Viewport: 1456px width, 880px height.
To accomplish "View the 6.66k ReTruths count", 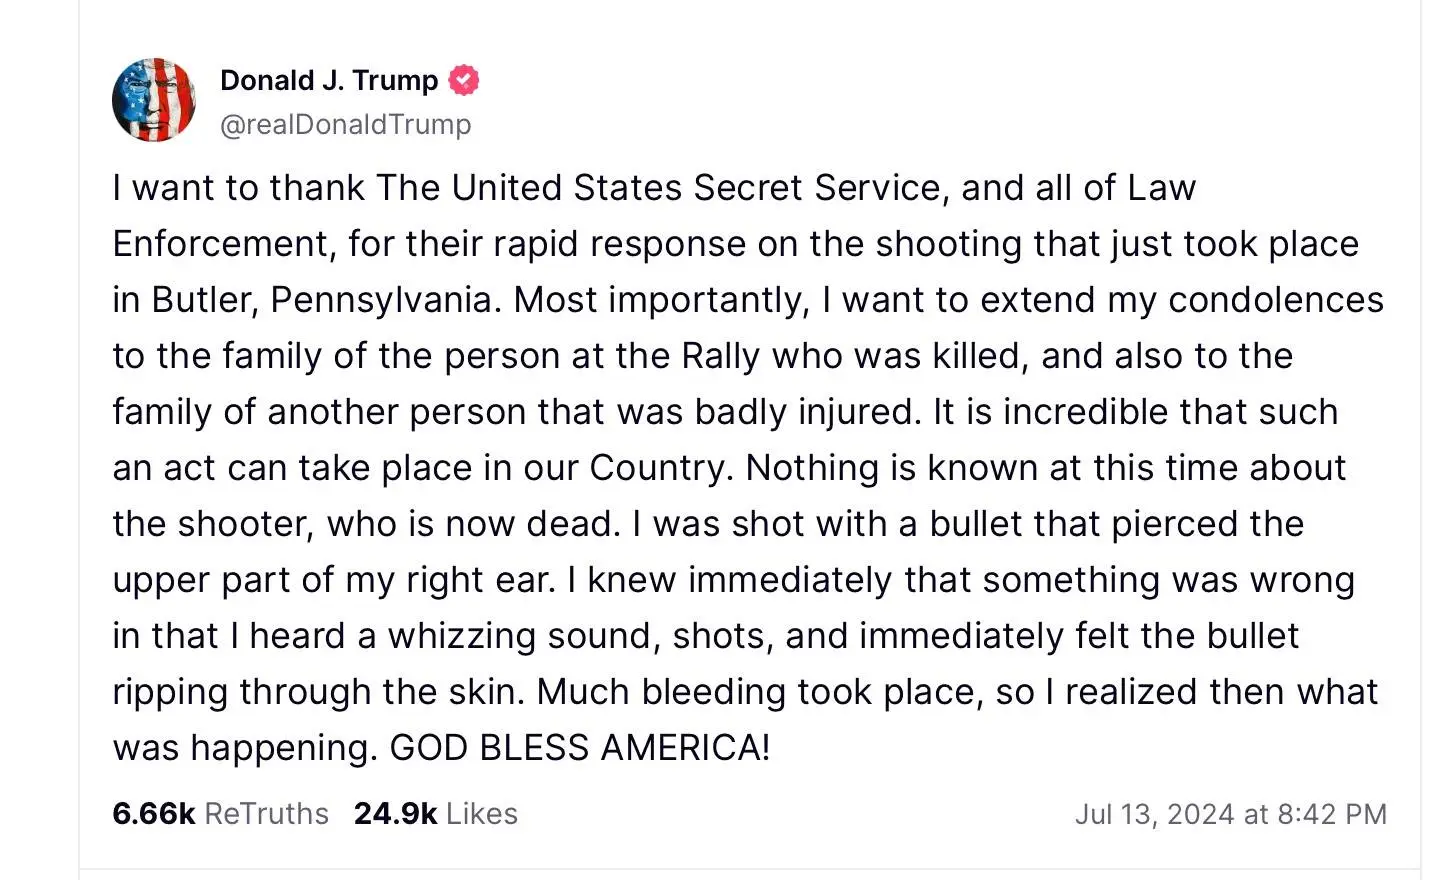I will point(153,813).
